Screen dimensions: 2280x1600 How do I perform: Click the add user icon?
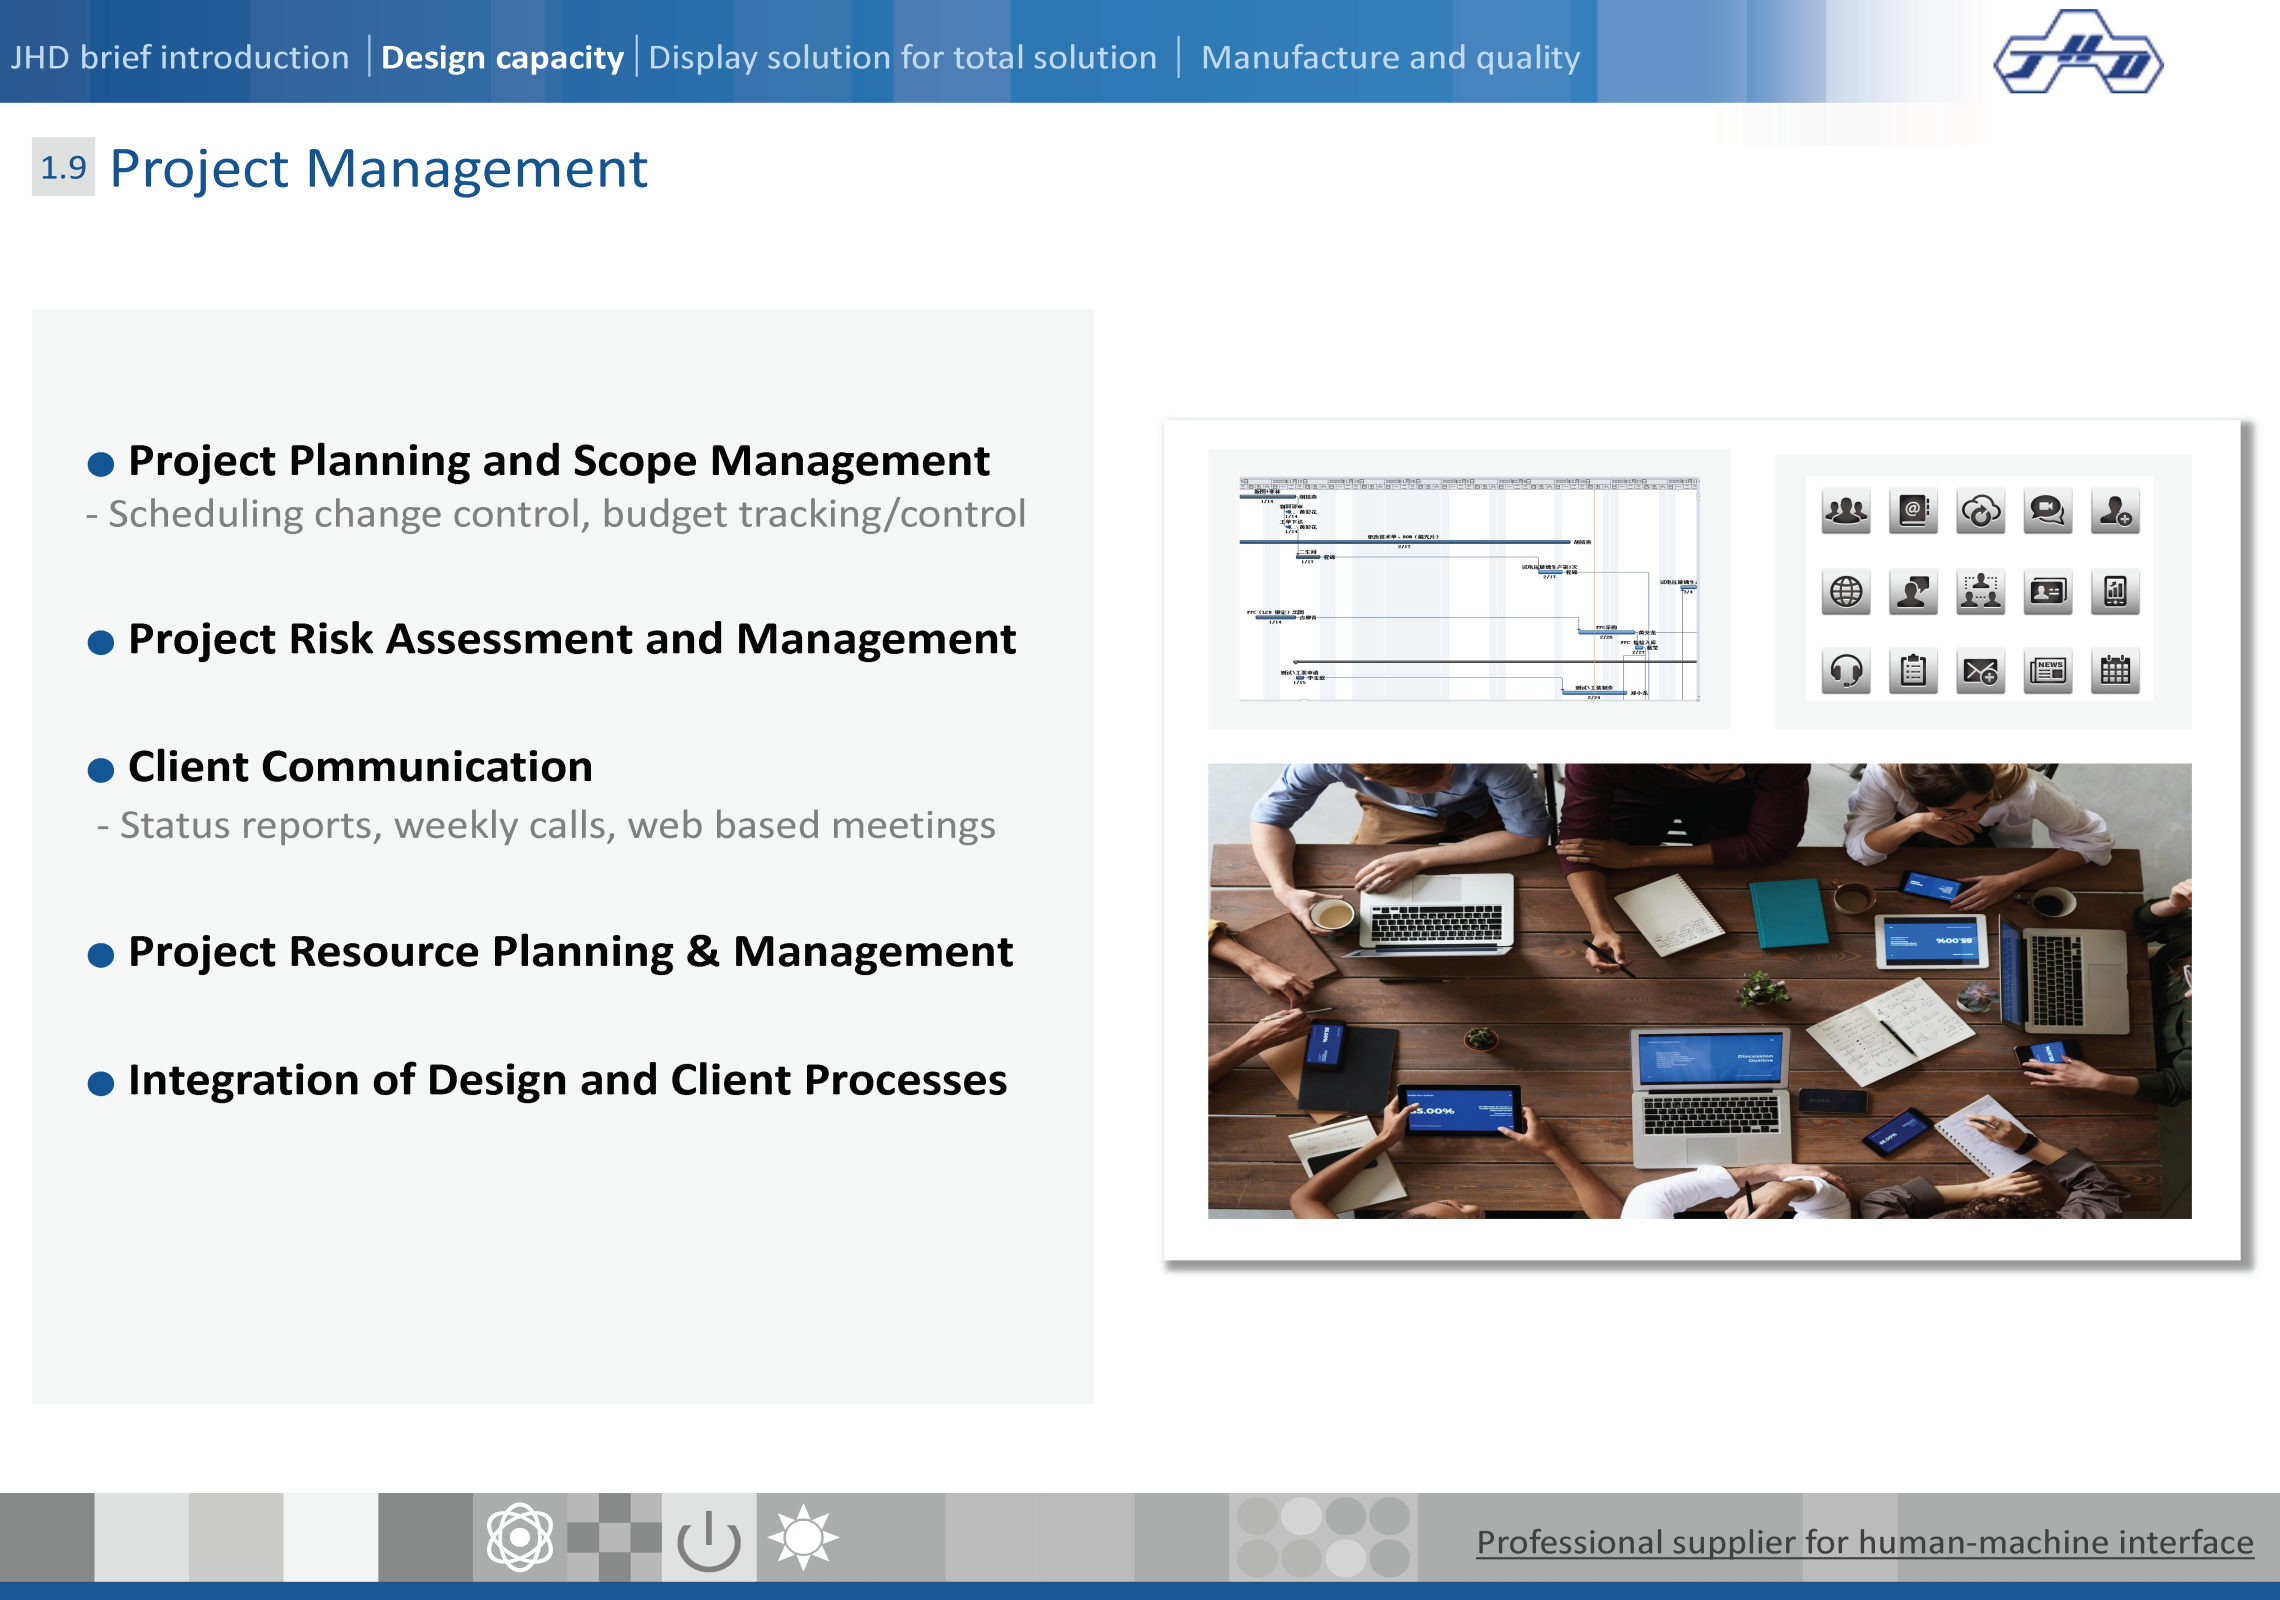click(2115, 511)
